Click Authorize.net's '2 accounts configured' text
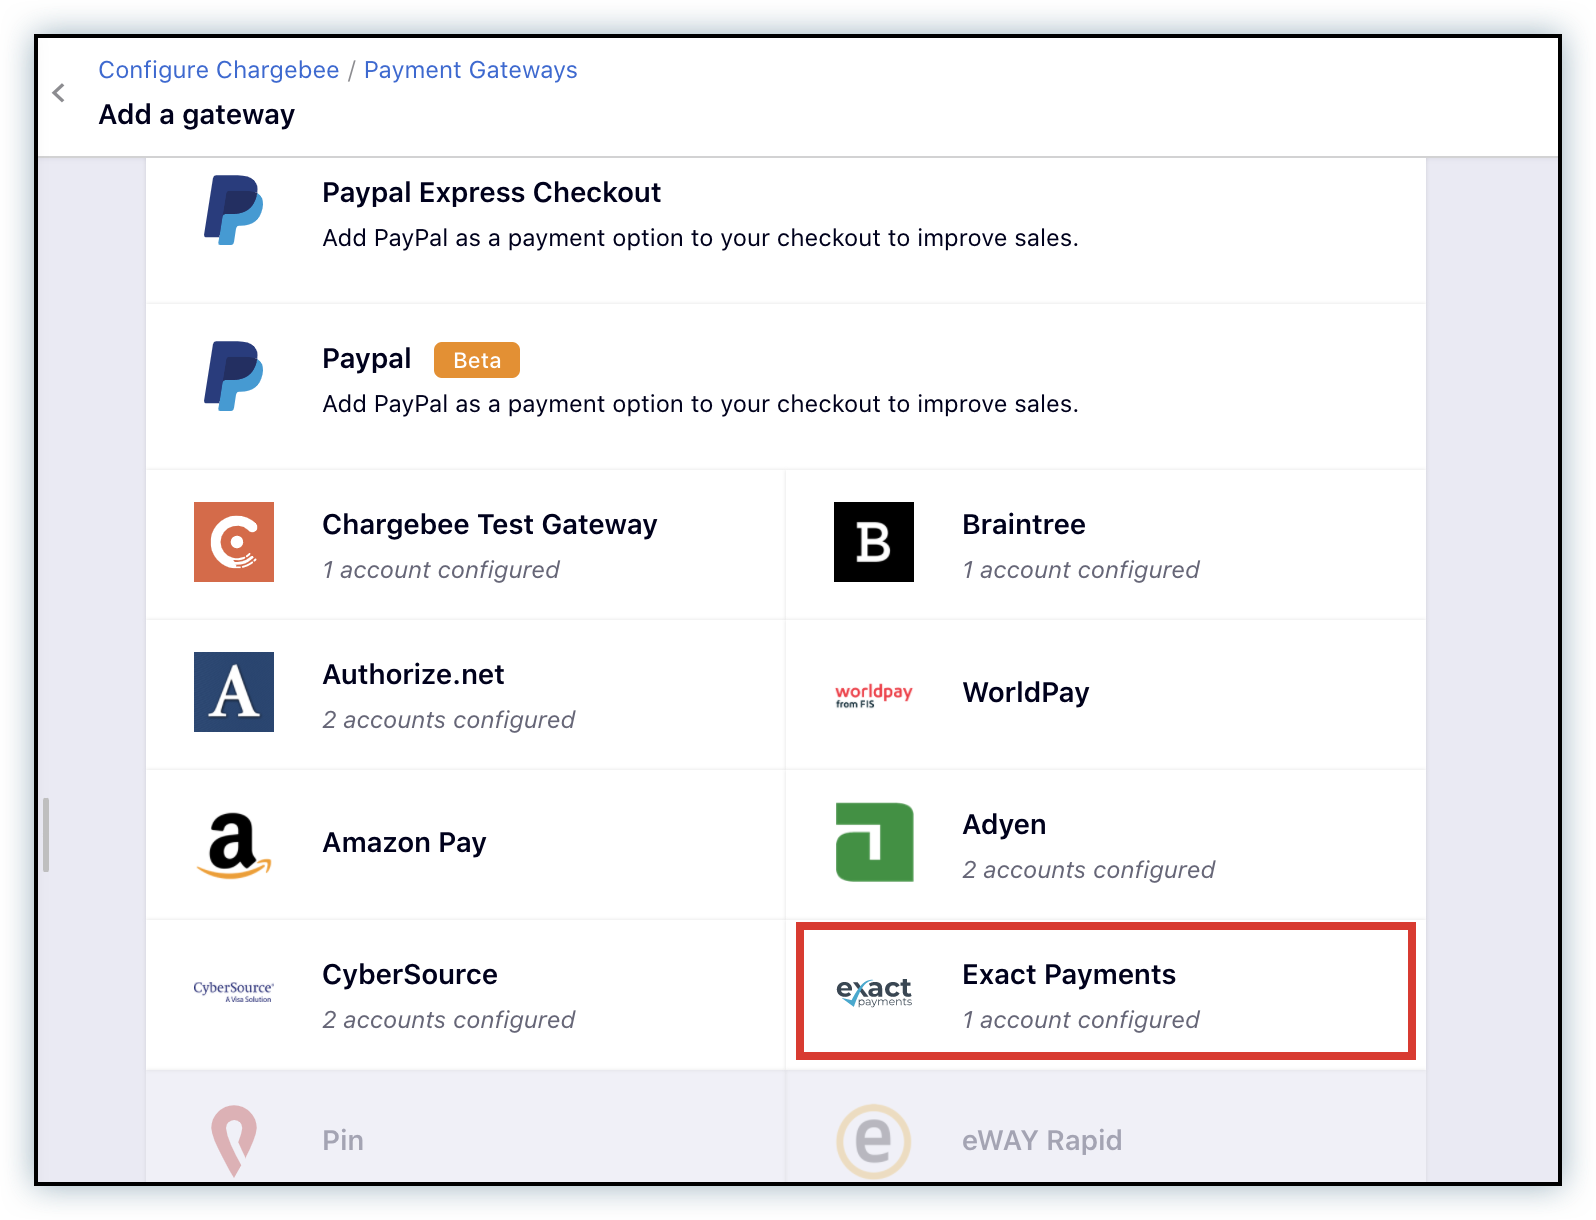1596x1220 pixels. click(448, 720)
